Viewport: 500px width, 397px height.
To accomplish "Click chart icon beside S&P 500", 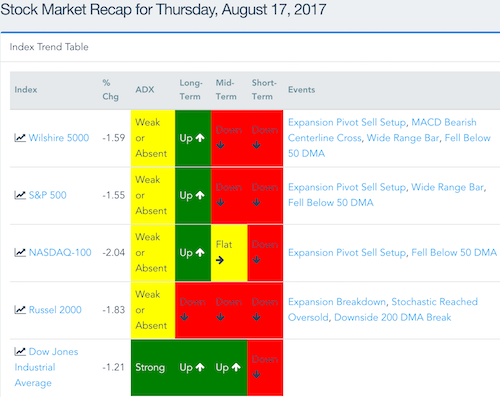I will tap(20, 195).
